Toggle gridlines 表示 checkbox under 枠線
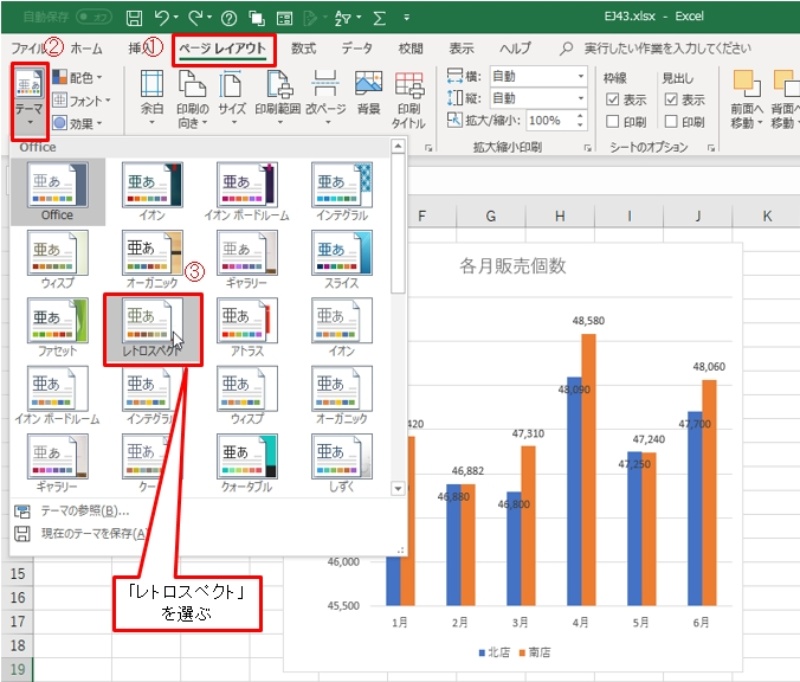Screen dimensions: 800x682 [613, 100]
